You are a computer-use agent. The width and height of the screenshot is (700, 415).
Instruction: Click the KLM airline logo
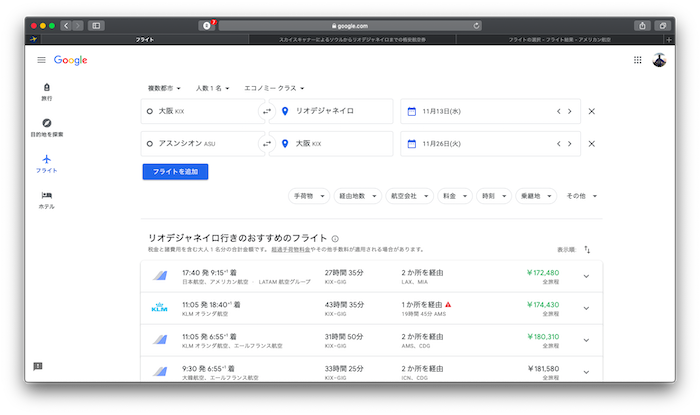coord(159,307)
